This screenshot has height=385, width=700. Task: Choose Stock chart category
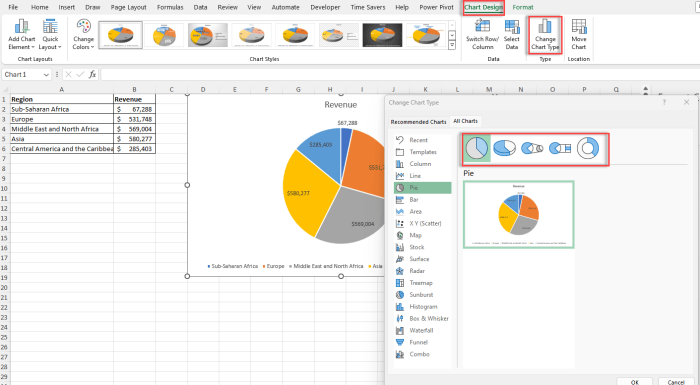423,247
